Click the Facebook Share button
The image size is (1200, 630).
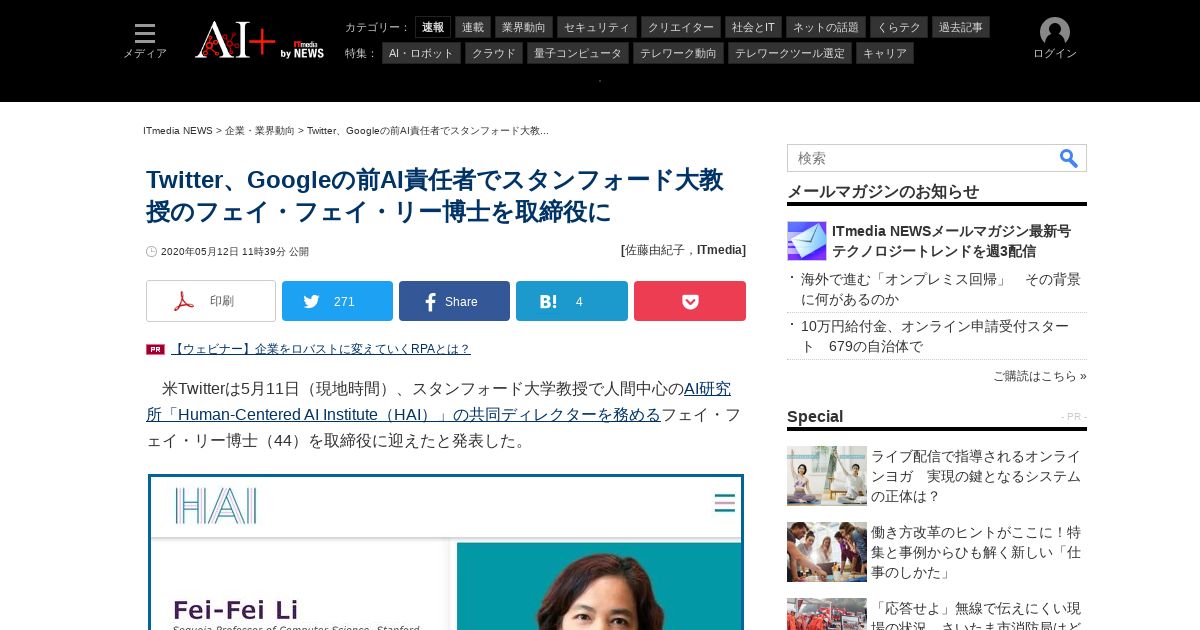point(454,301)
